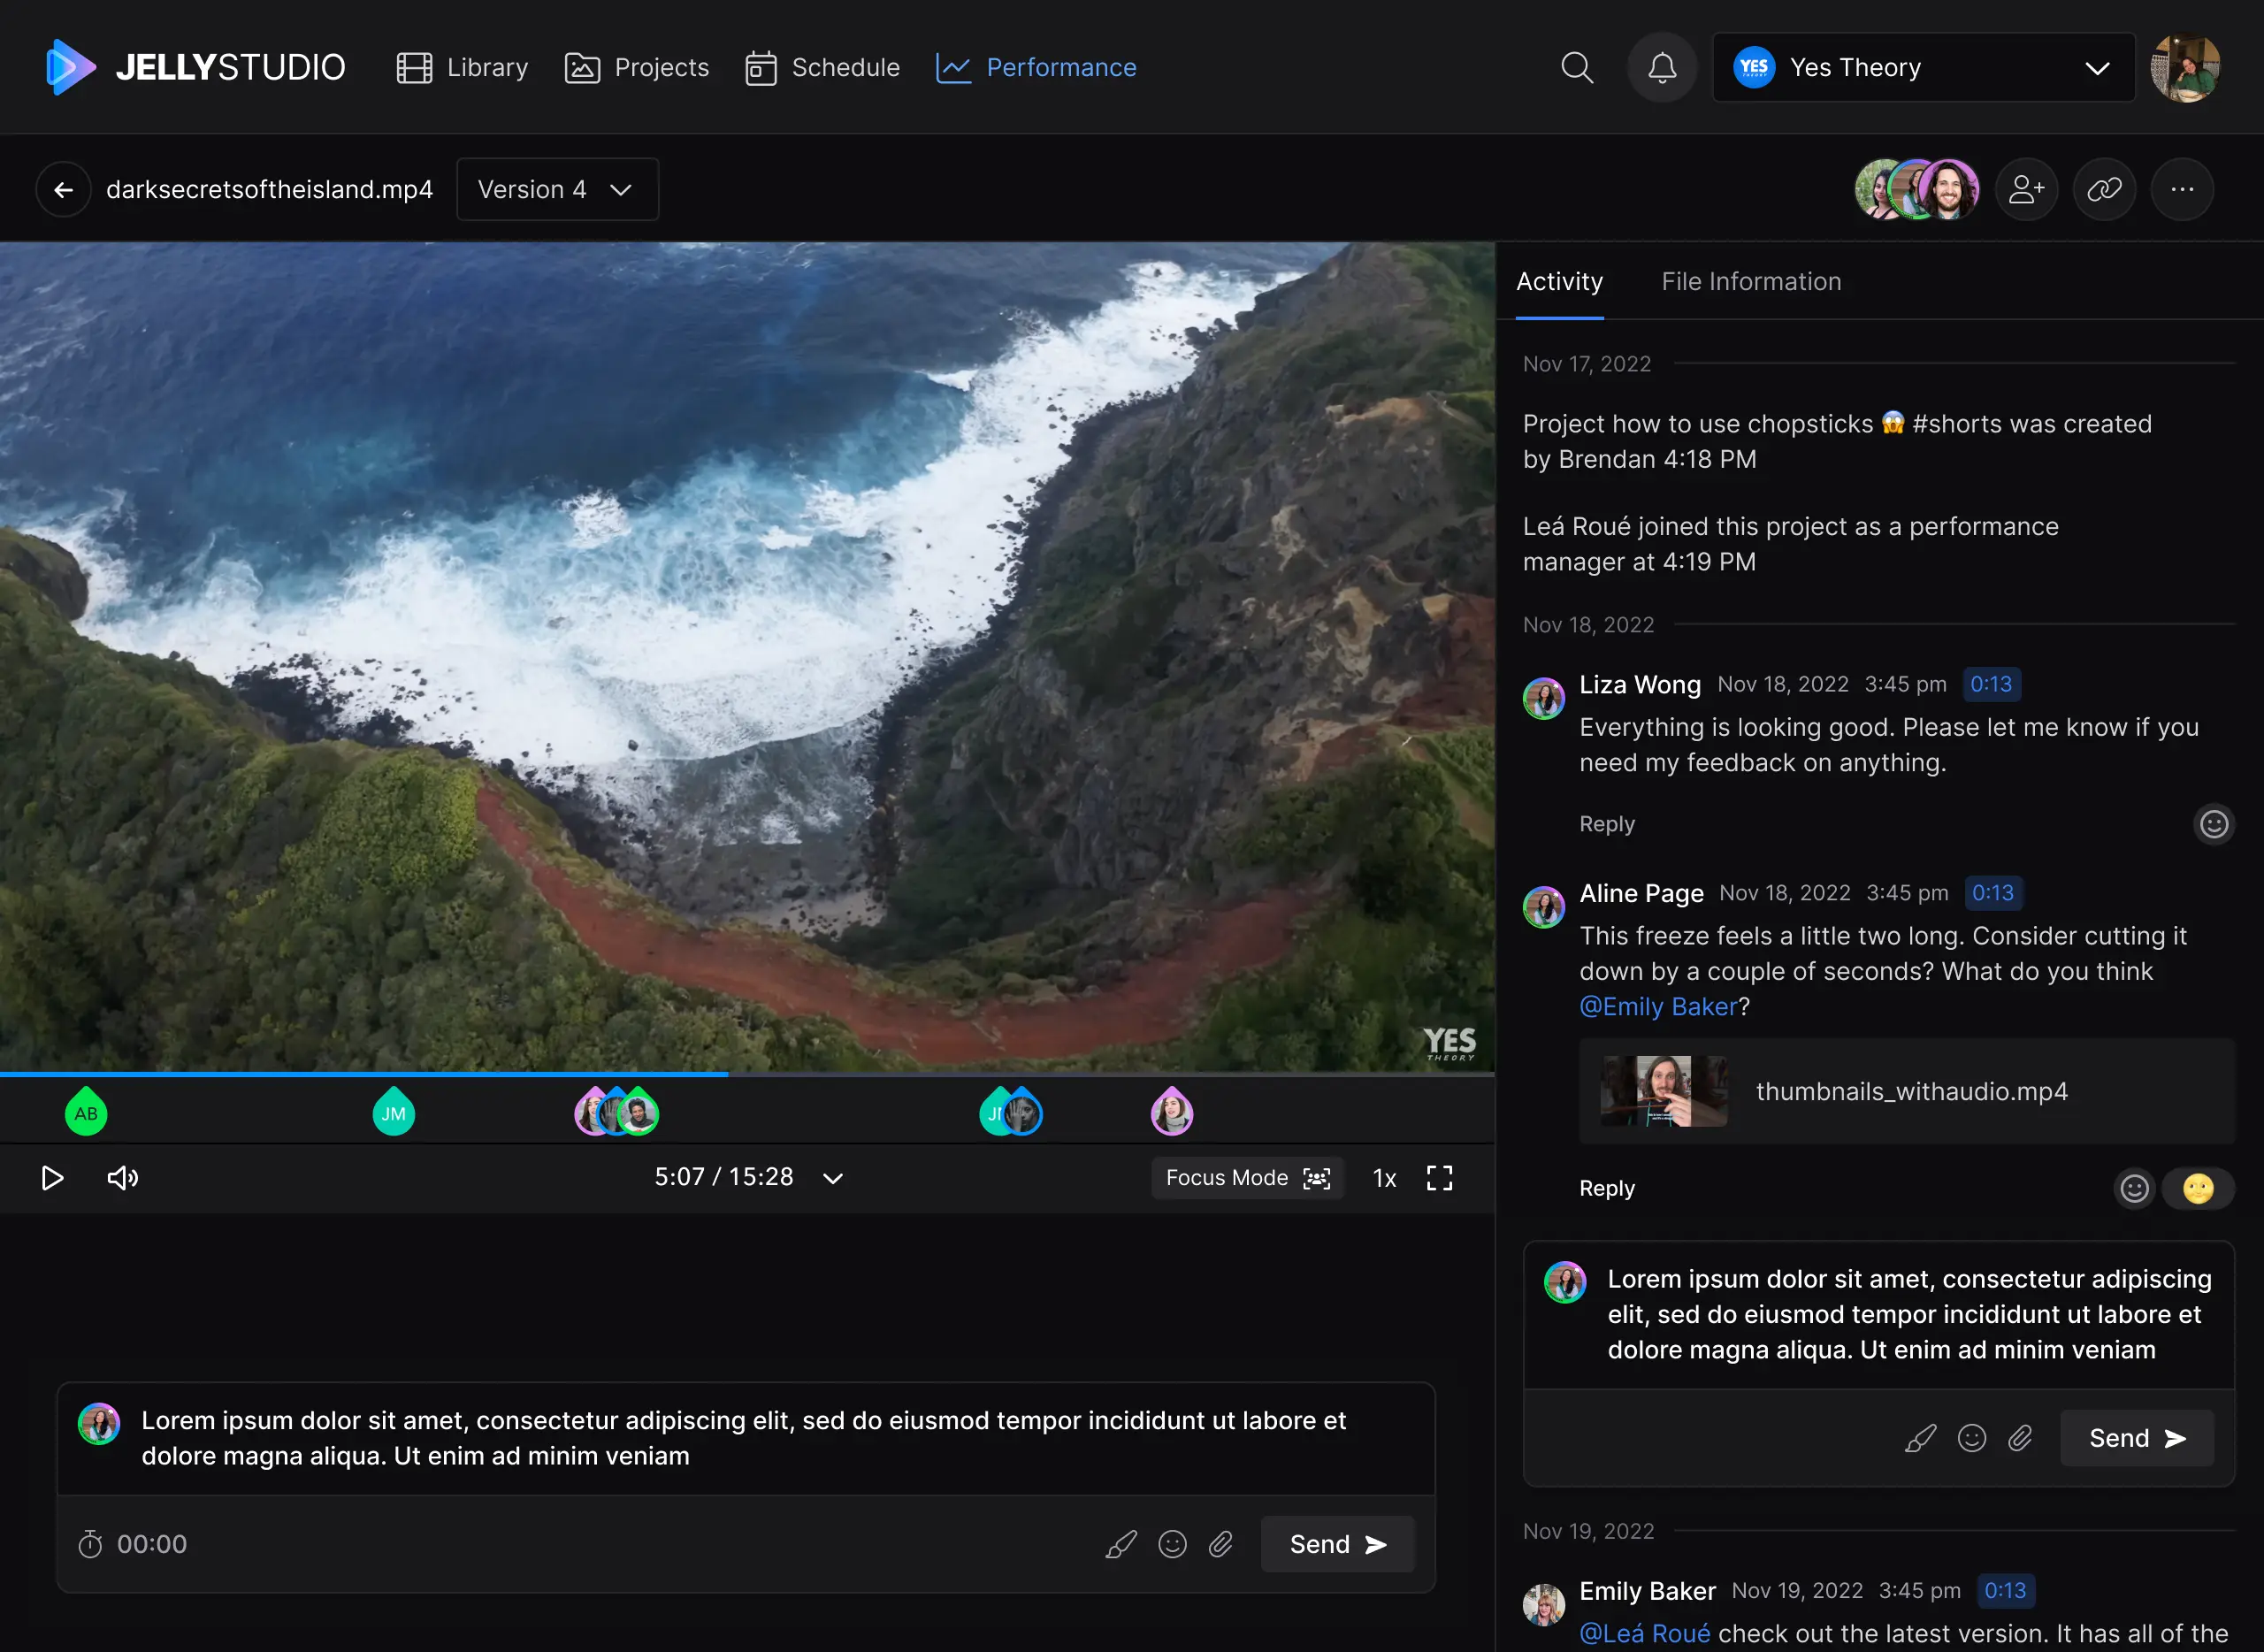Image resolution: width=2264 pixels, height=1652 pixels.
Task: Switch to the File Information tab
Action: [1751, 281]
